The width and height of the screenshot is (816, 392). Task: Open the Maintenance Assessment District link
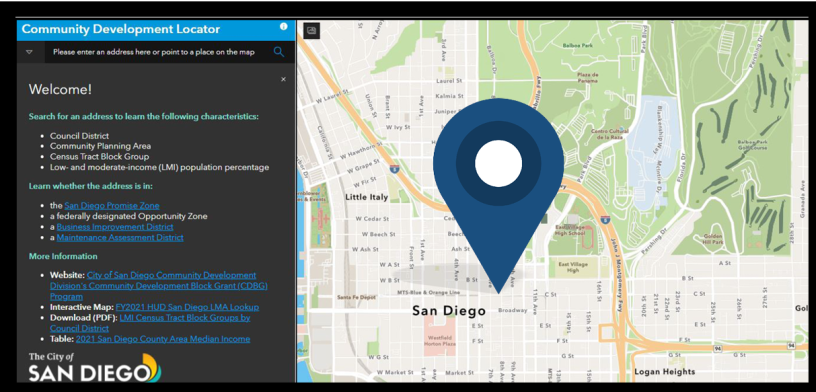pos(120,237)
